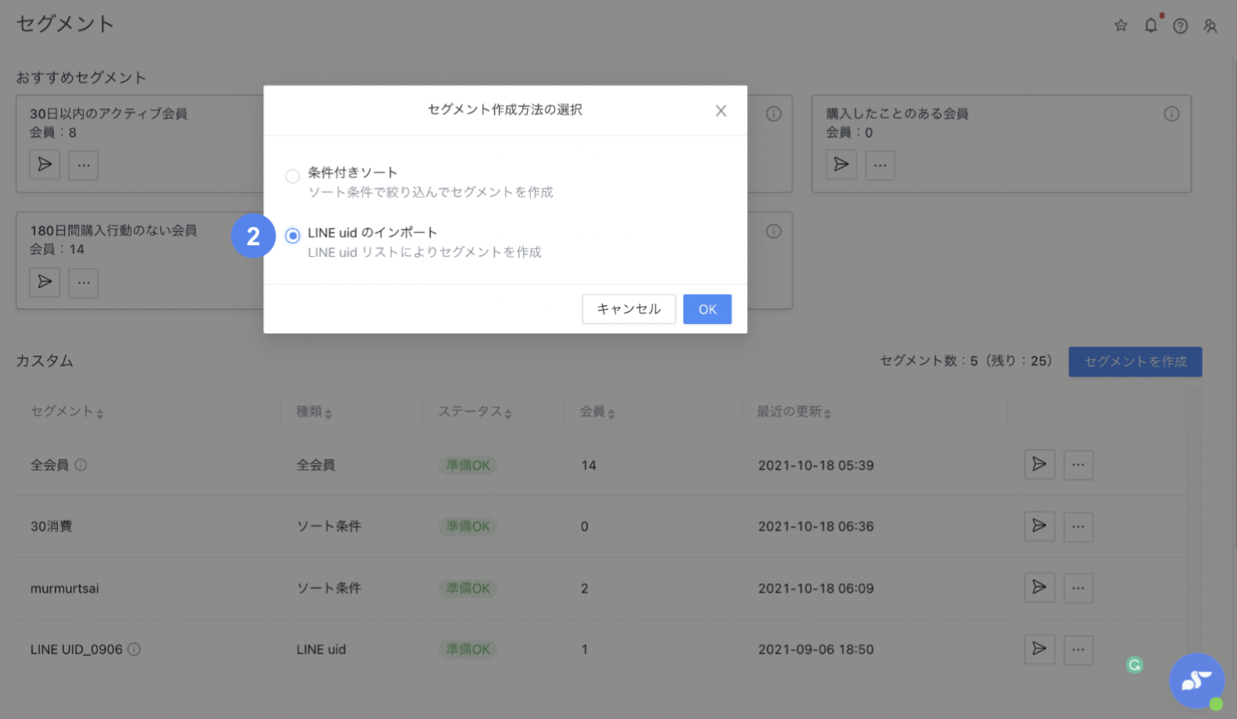This screenshot has width=1237, height=719.
Task: Click the セグメントを作成 button
Action: click(1135, 362)
